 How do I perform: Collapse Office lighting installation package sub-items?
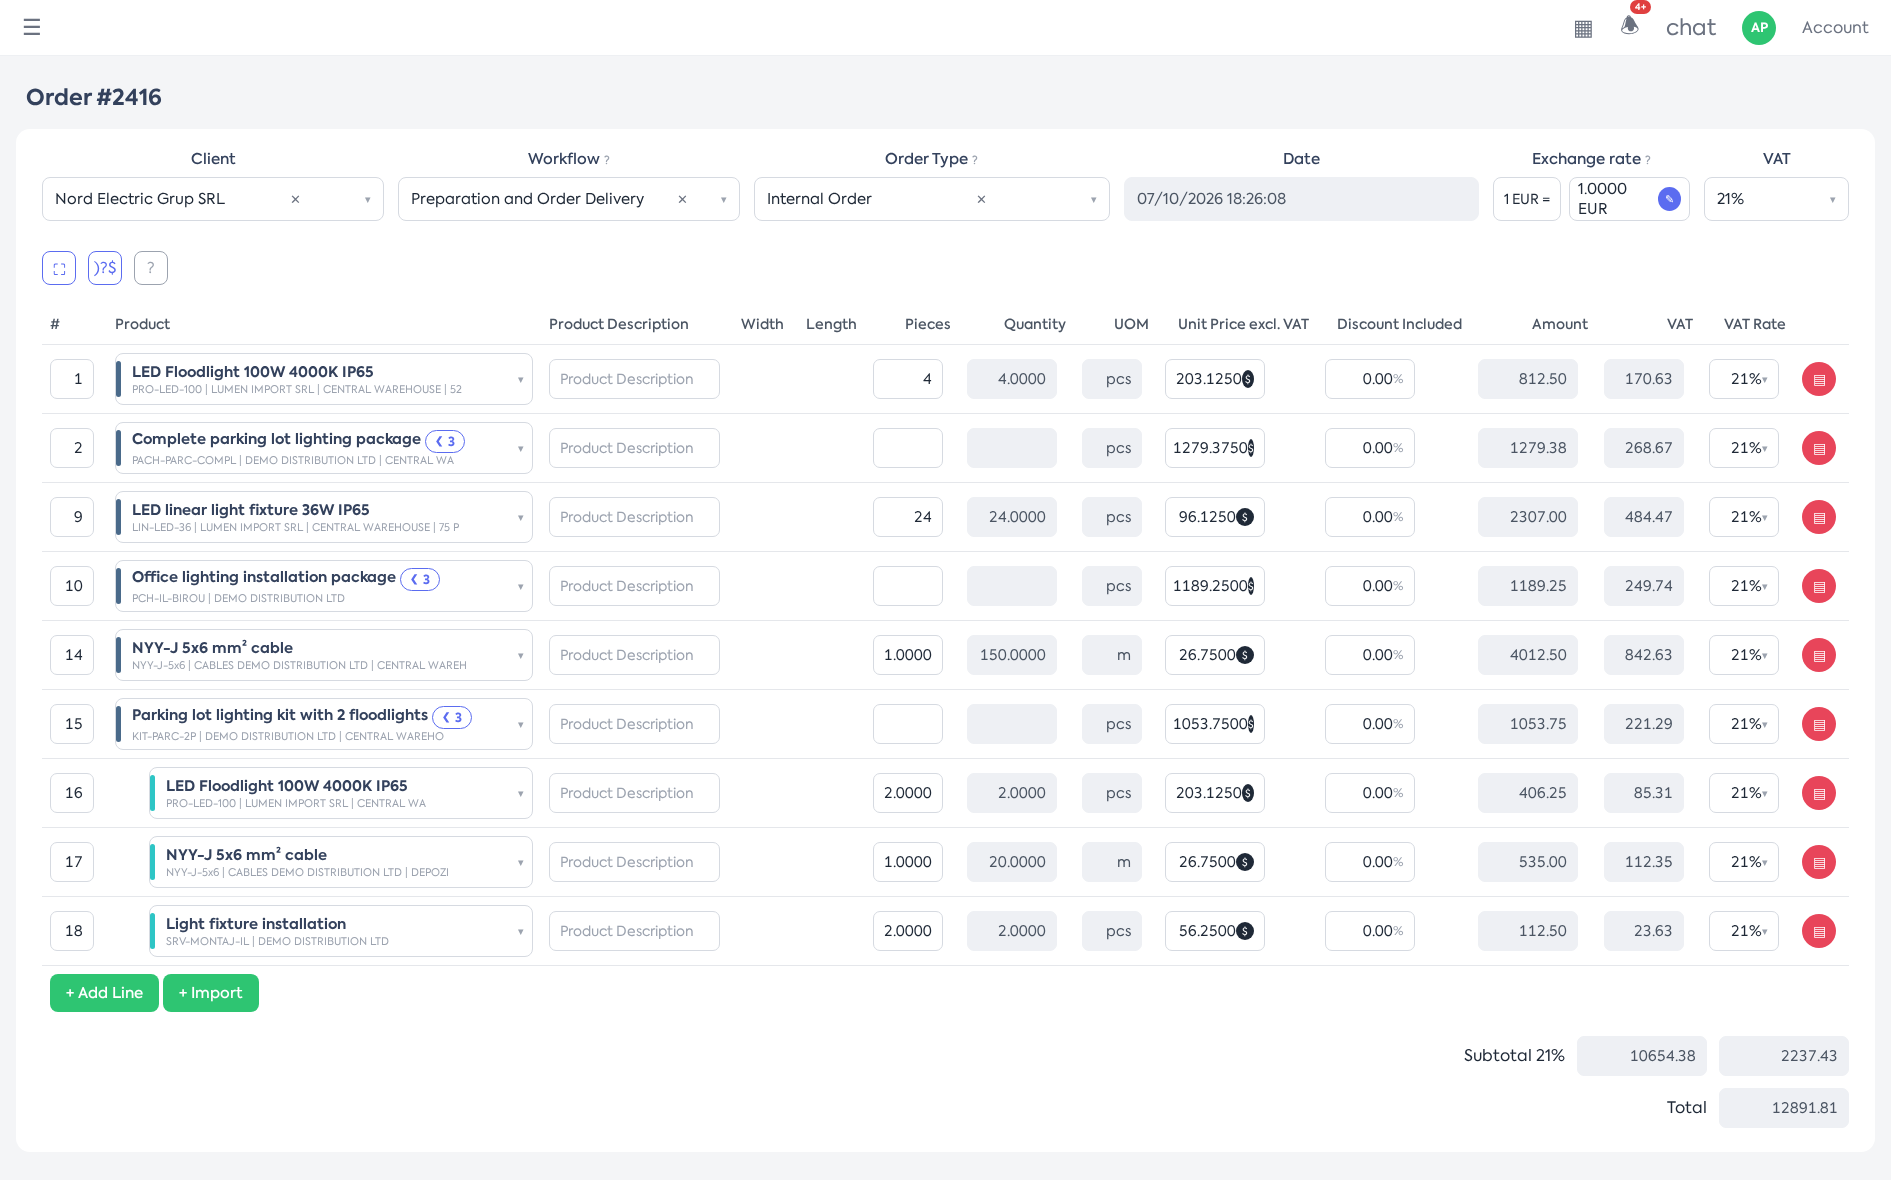point(420,579)
